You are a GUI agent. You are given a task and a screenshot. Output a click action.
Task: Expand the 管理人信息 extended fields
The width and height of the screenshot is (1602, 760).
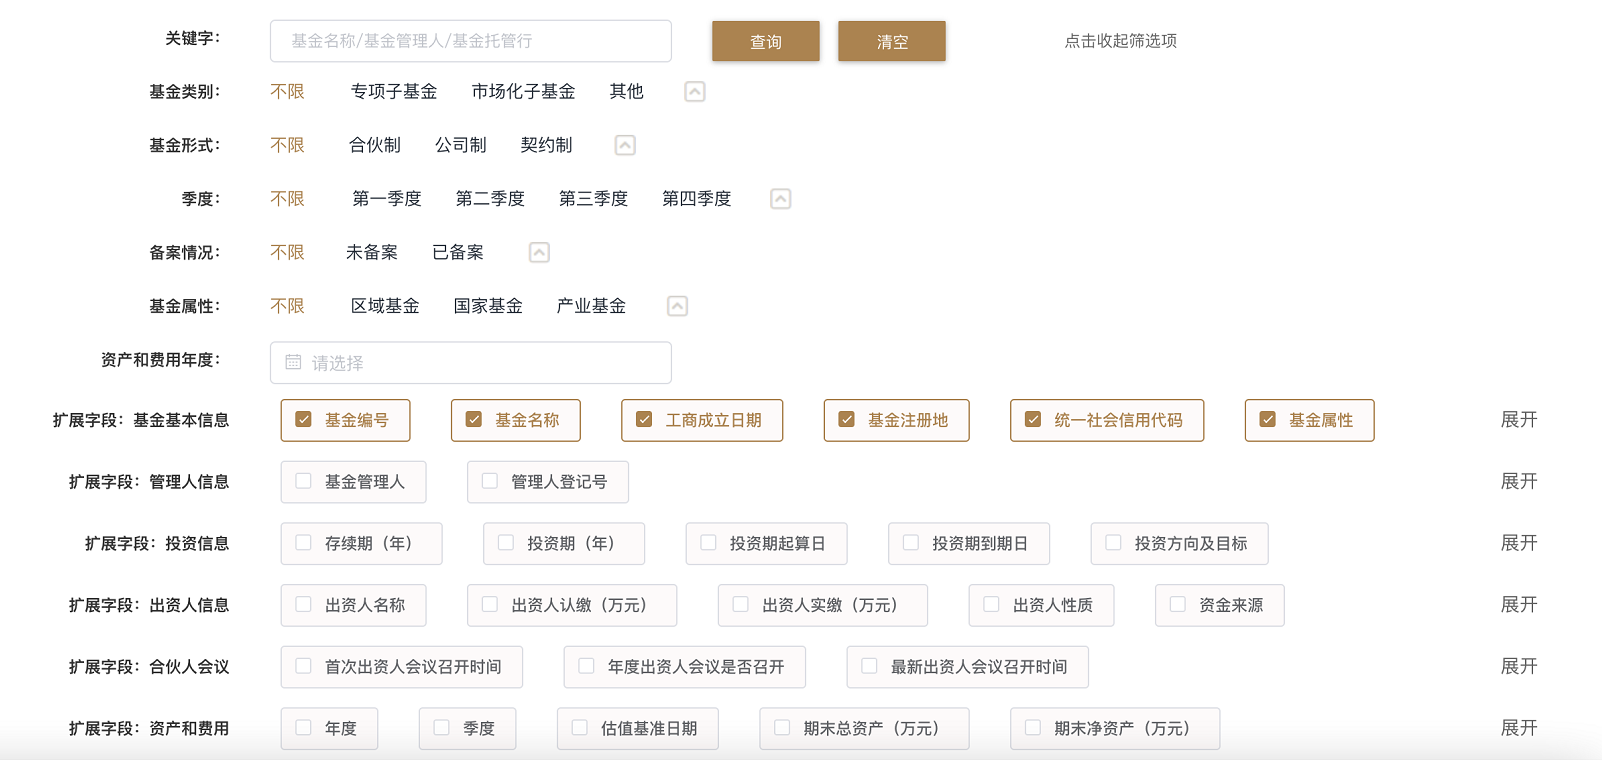[1519, 481]
